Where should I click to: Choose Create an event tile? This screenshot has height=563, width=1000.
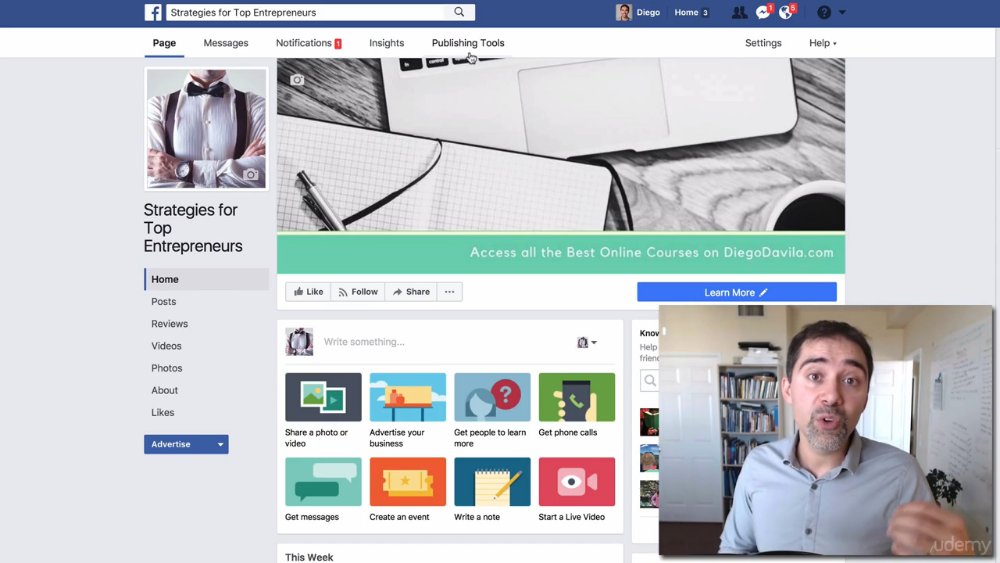coord(408,490)
